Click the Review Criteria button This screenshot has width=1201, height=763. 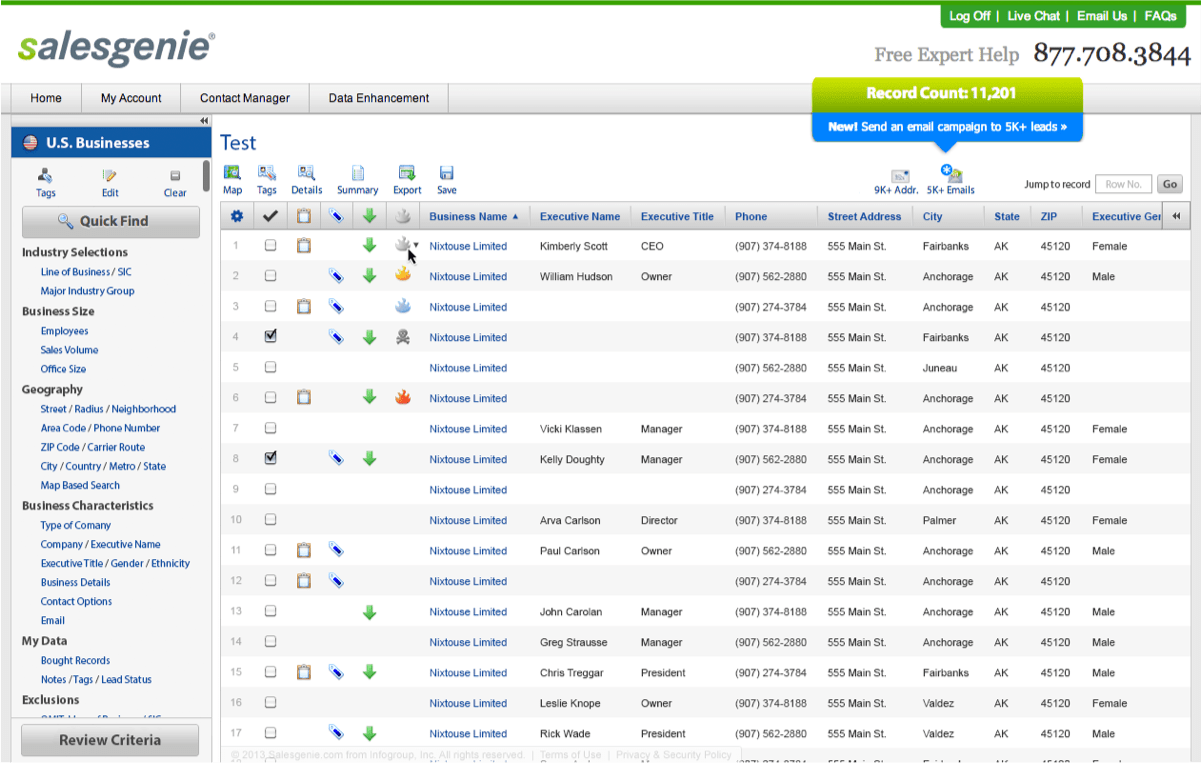110,740
